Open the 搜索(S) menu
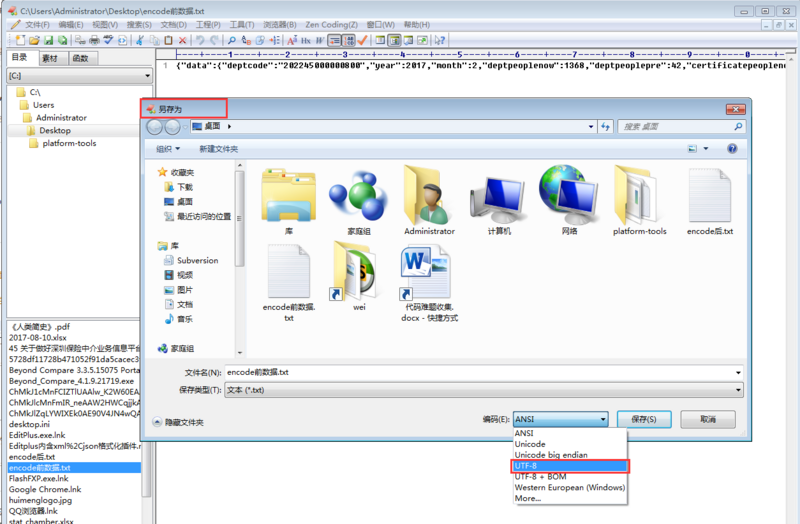 coord(139,24)
